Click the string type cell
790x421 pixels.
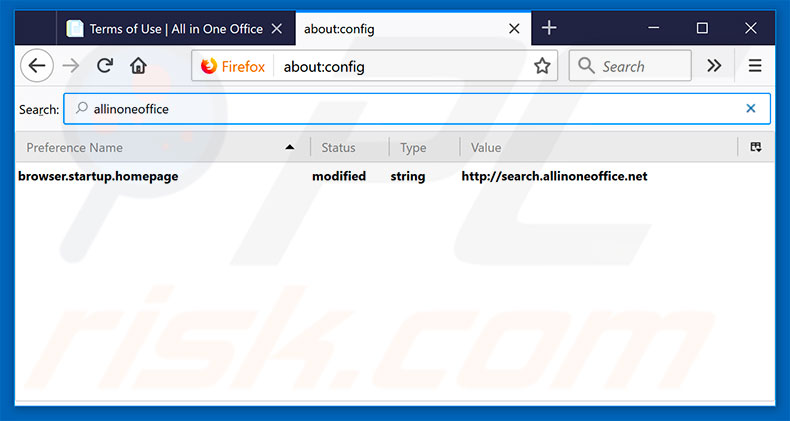(408, 177)
